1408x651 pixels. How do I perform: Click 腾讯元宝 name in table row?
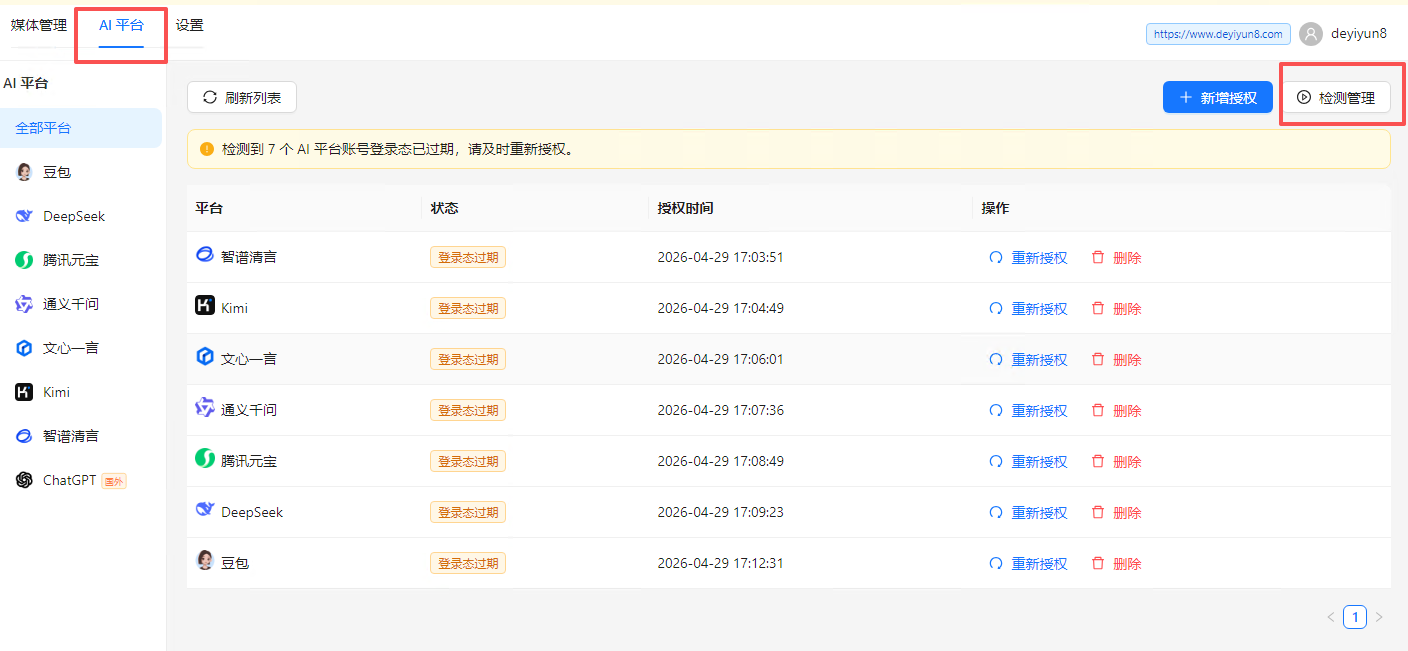tap(249, 461)
